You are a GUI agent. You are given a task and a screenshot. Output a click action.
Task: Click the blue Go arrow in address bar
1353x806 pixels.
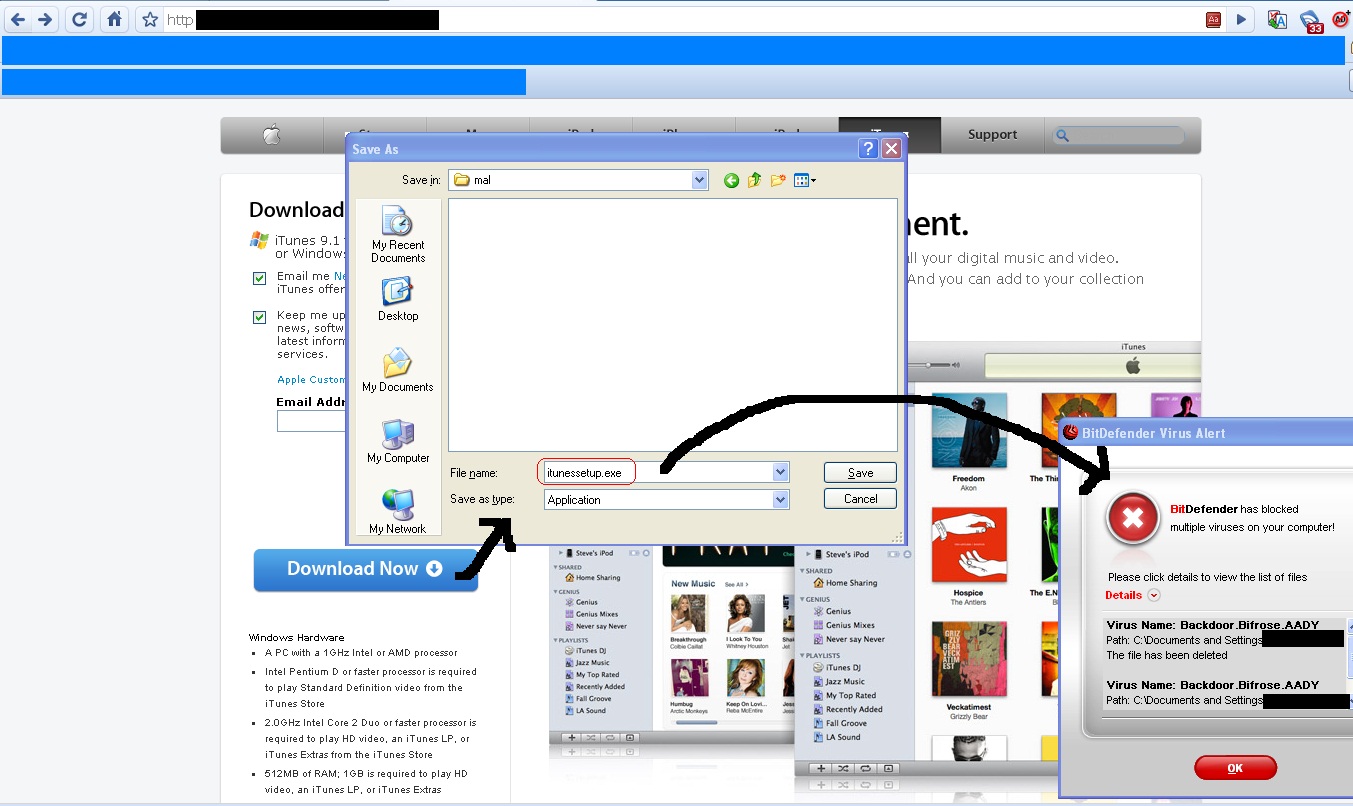coord(1241,19)
